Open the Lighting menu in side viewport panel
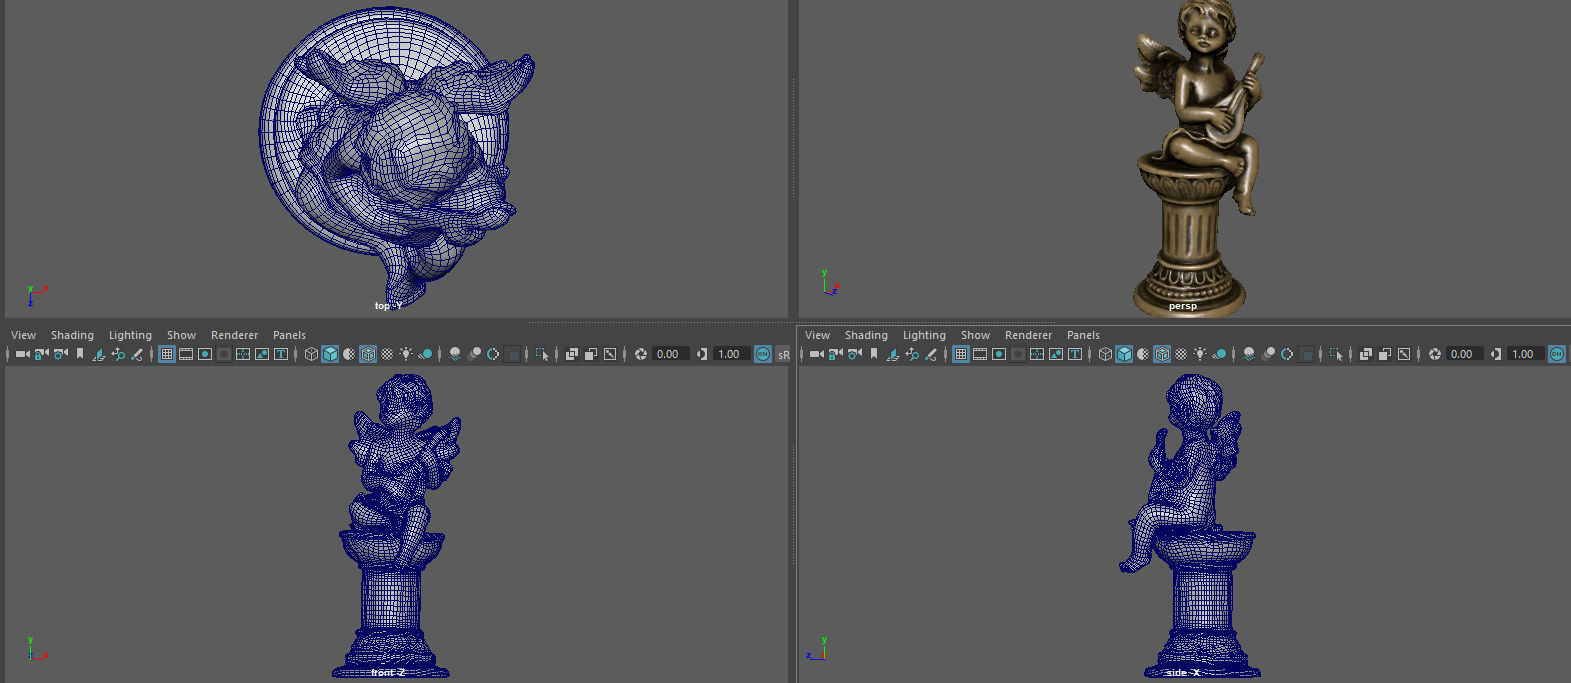This screenshot has width=1571, height=683. [924, 335]
